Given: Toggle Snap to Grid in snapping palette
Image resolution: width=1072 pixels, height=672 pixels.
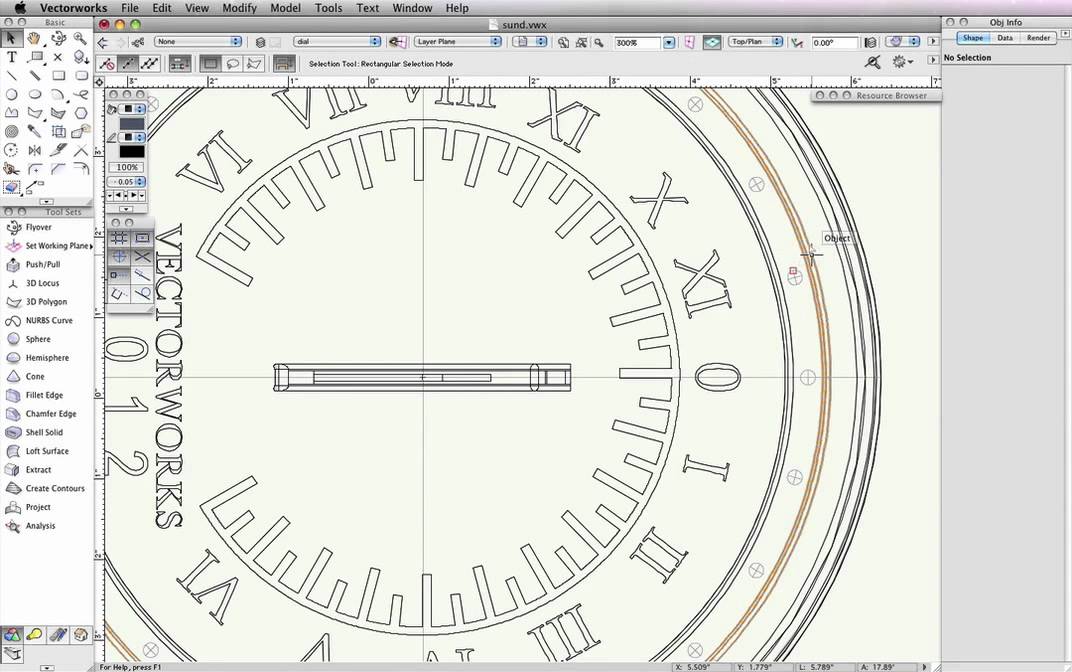Looking at the screenshot, I should (120, 238).
